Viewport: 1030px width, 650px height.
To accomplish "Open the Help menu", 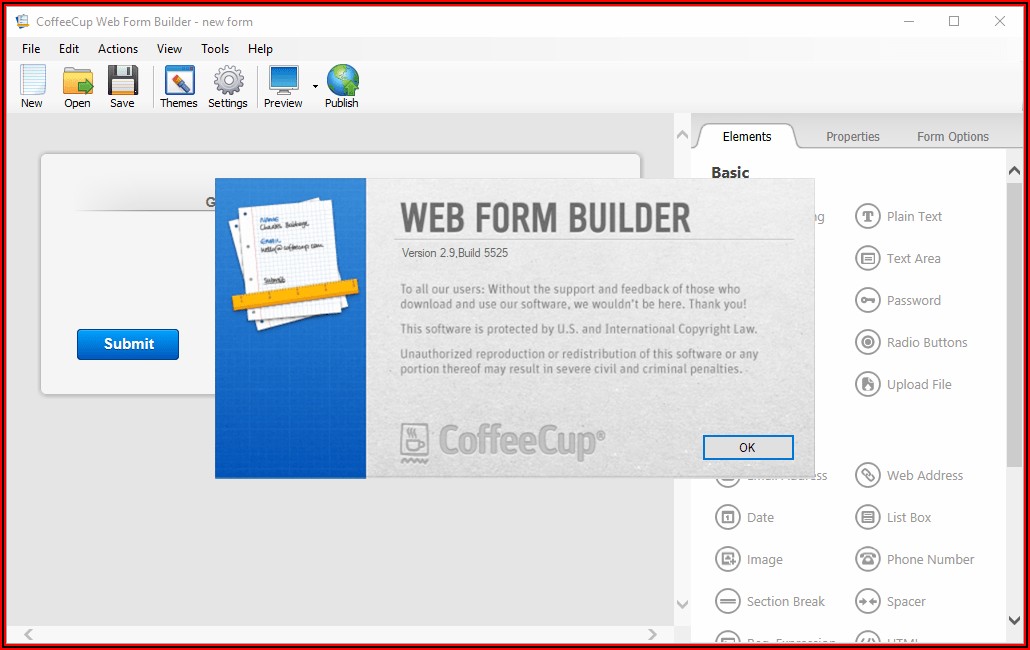I will point(260,49).
